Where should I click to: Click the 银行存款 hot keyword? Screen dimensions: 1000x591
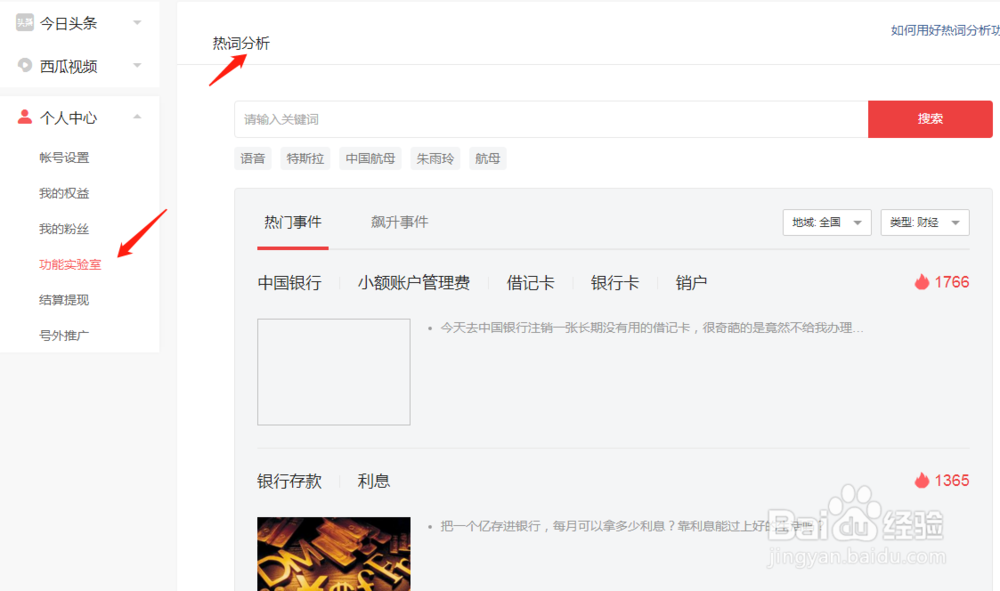290,481
